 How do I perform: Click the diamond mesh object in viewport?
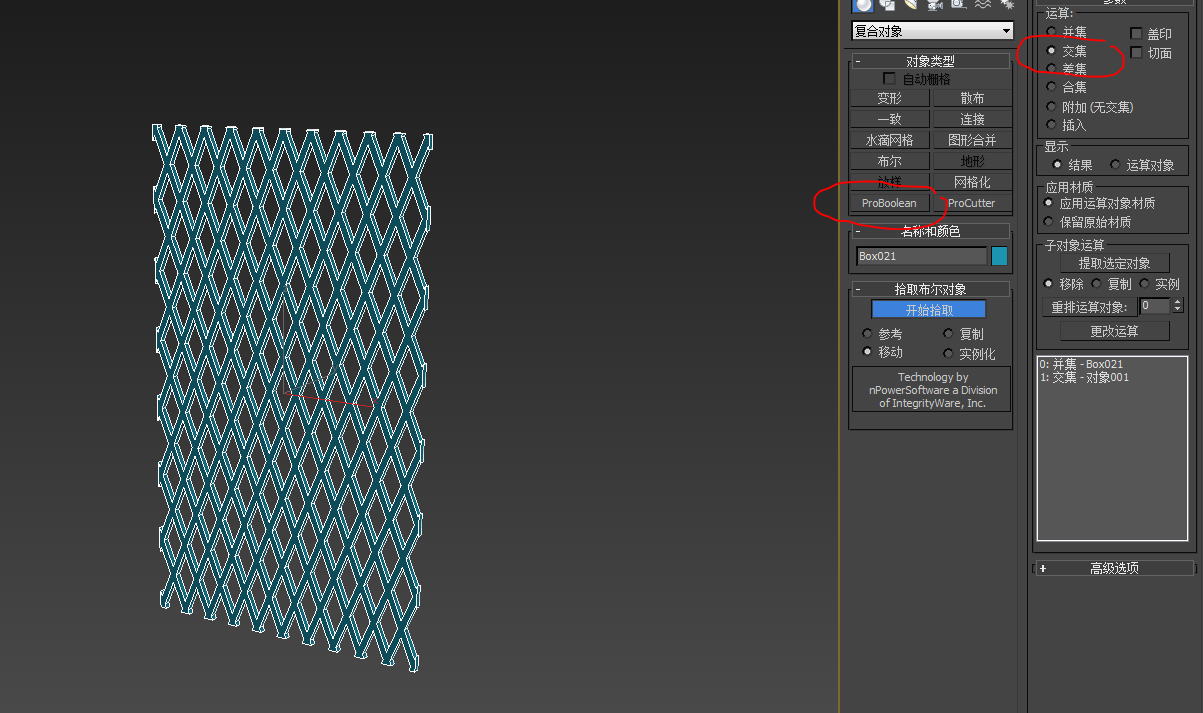click(294, 397)
